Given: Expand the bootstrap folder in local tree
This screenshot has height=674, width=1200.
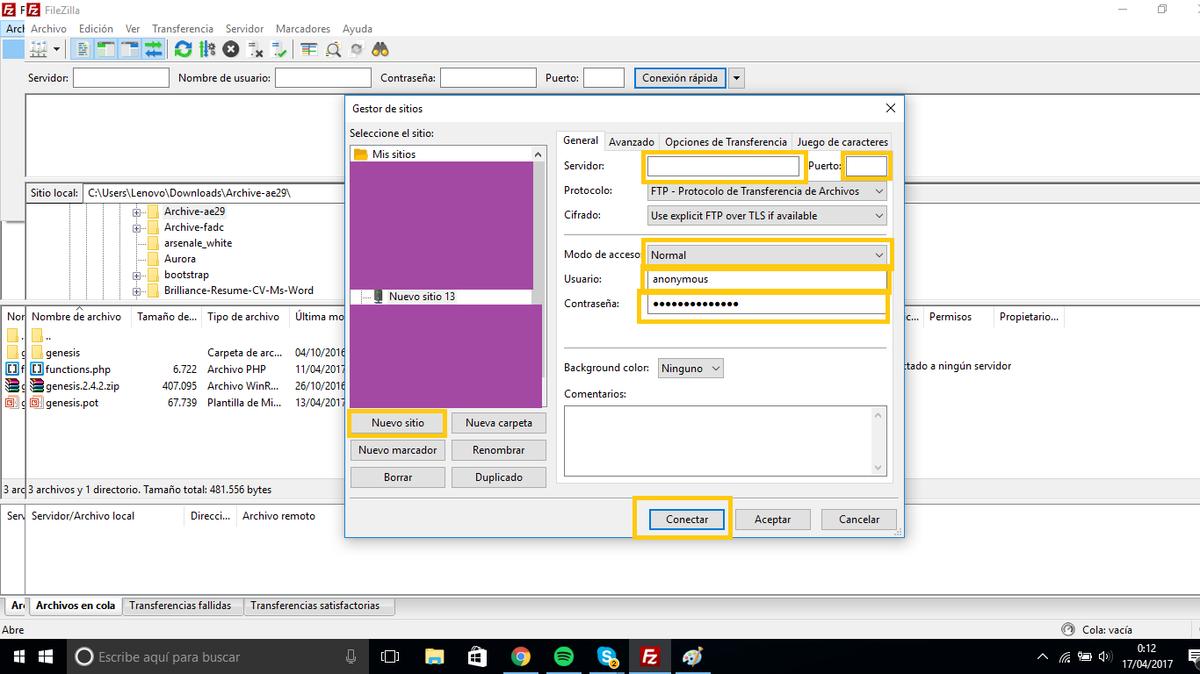Looking at the screenshot, I should [135, 275].
